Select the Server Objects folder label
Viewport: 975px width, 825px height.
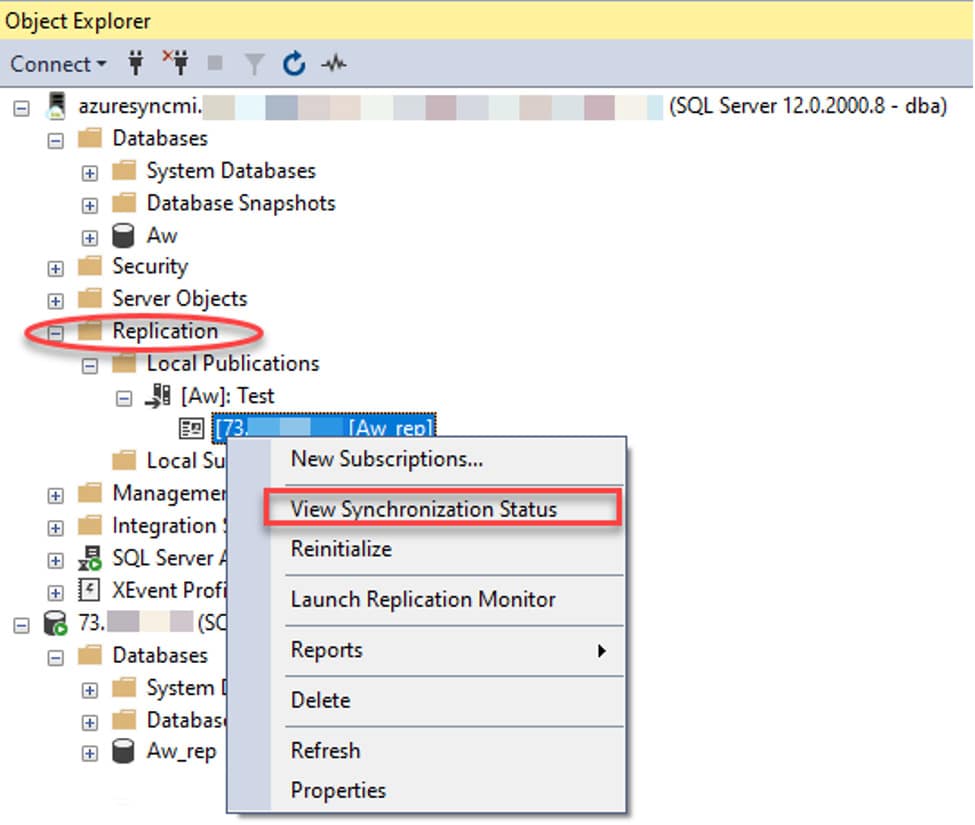point(180,298)
